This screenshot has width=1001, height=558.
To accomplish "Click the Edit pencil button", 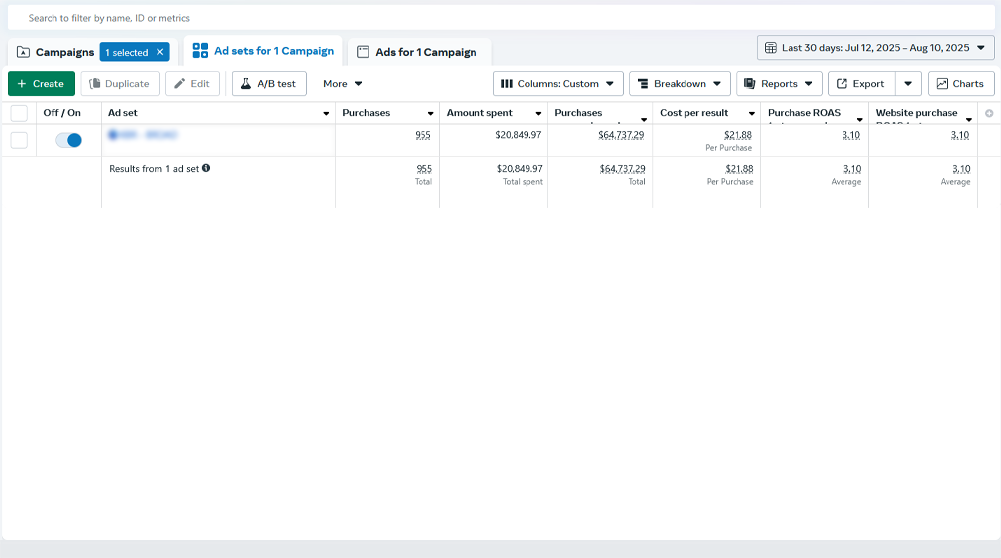I will (192, 84).
